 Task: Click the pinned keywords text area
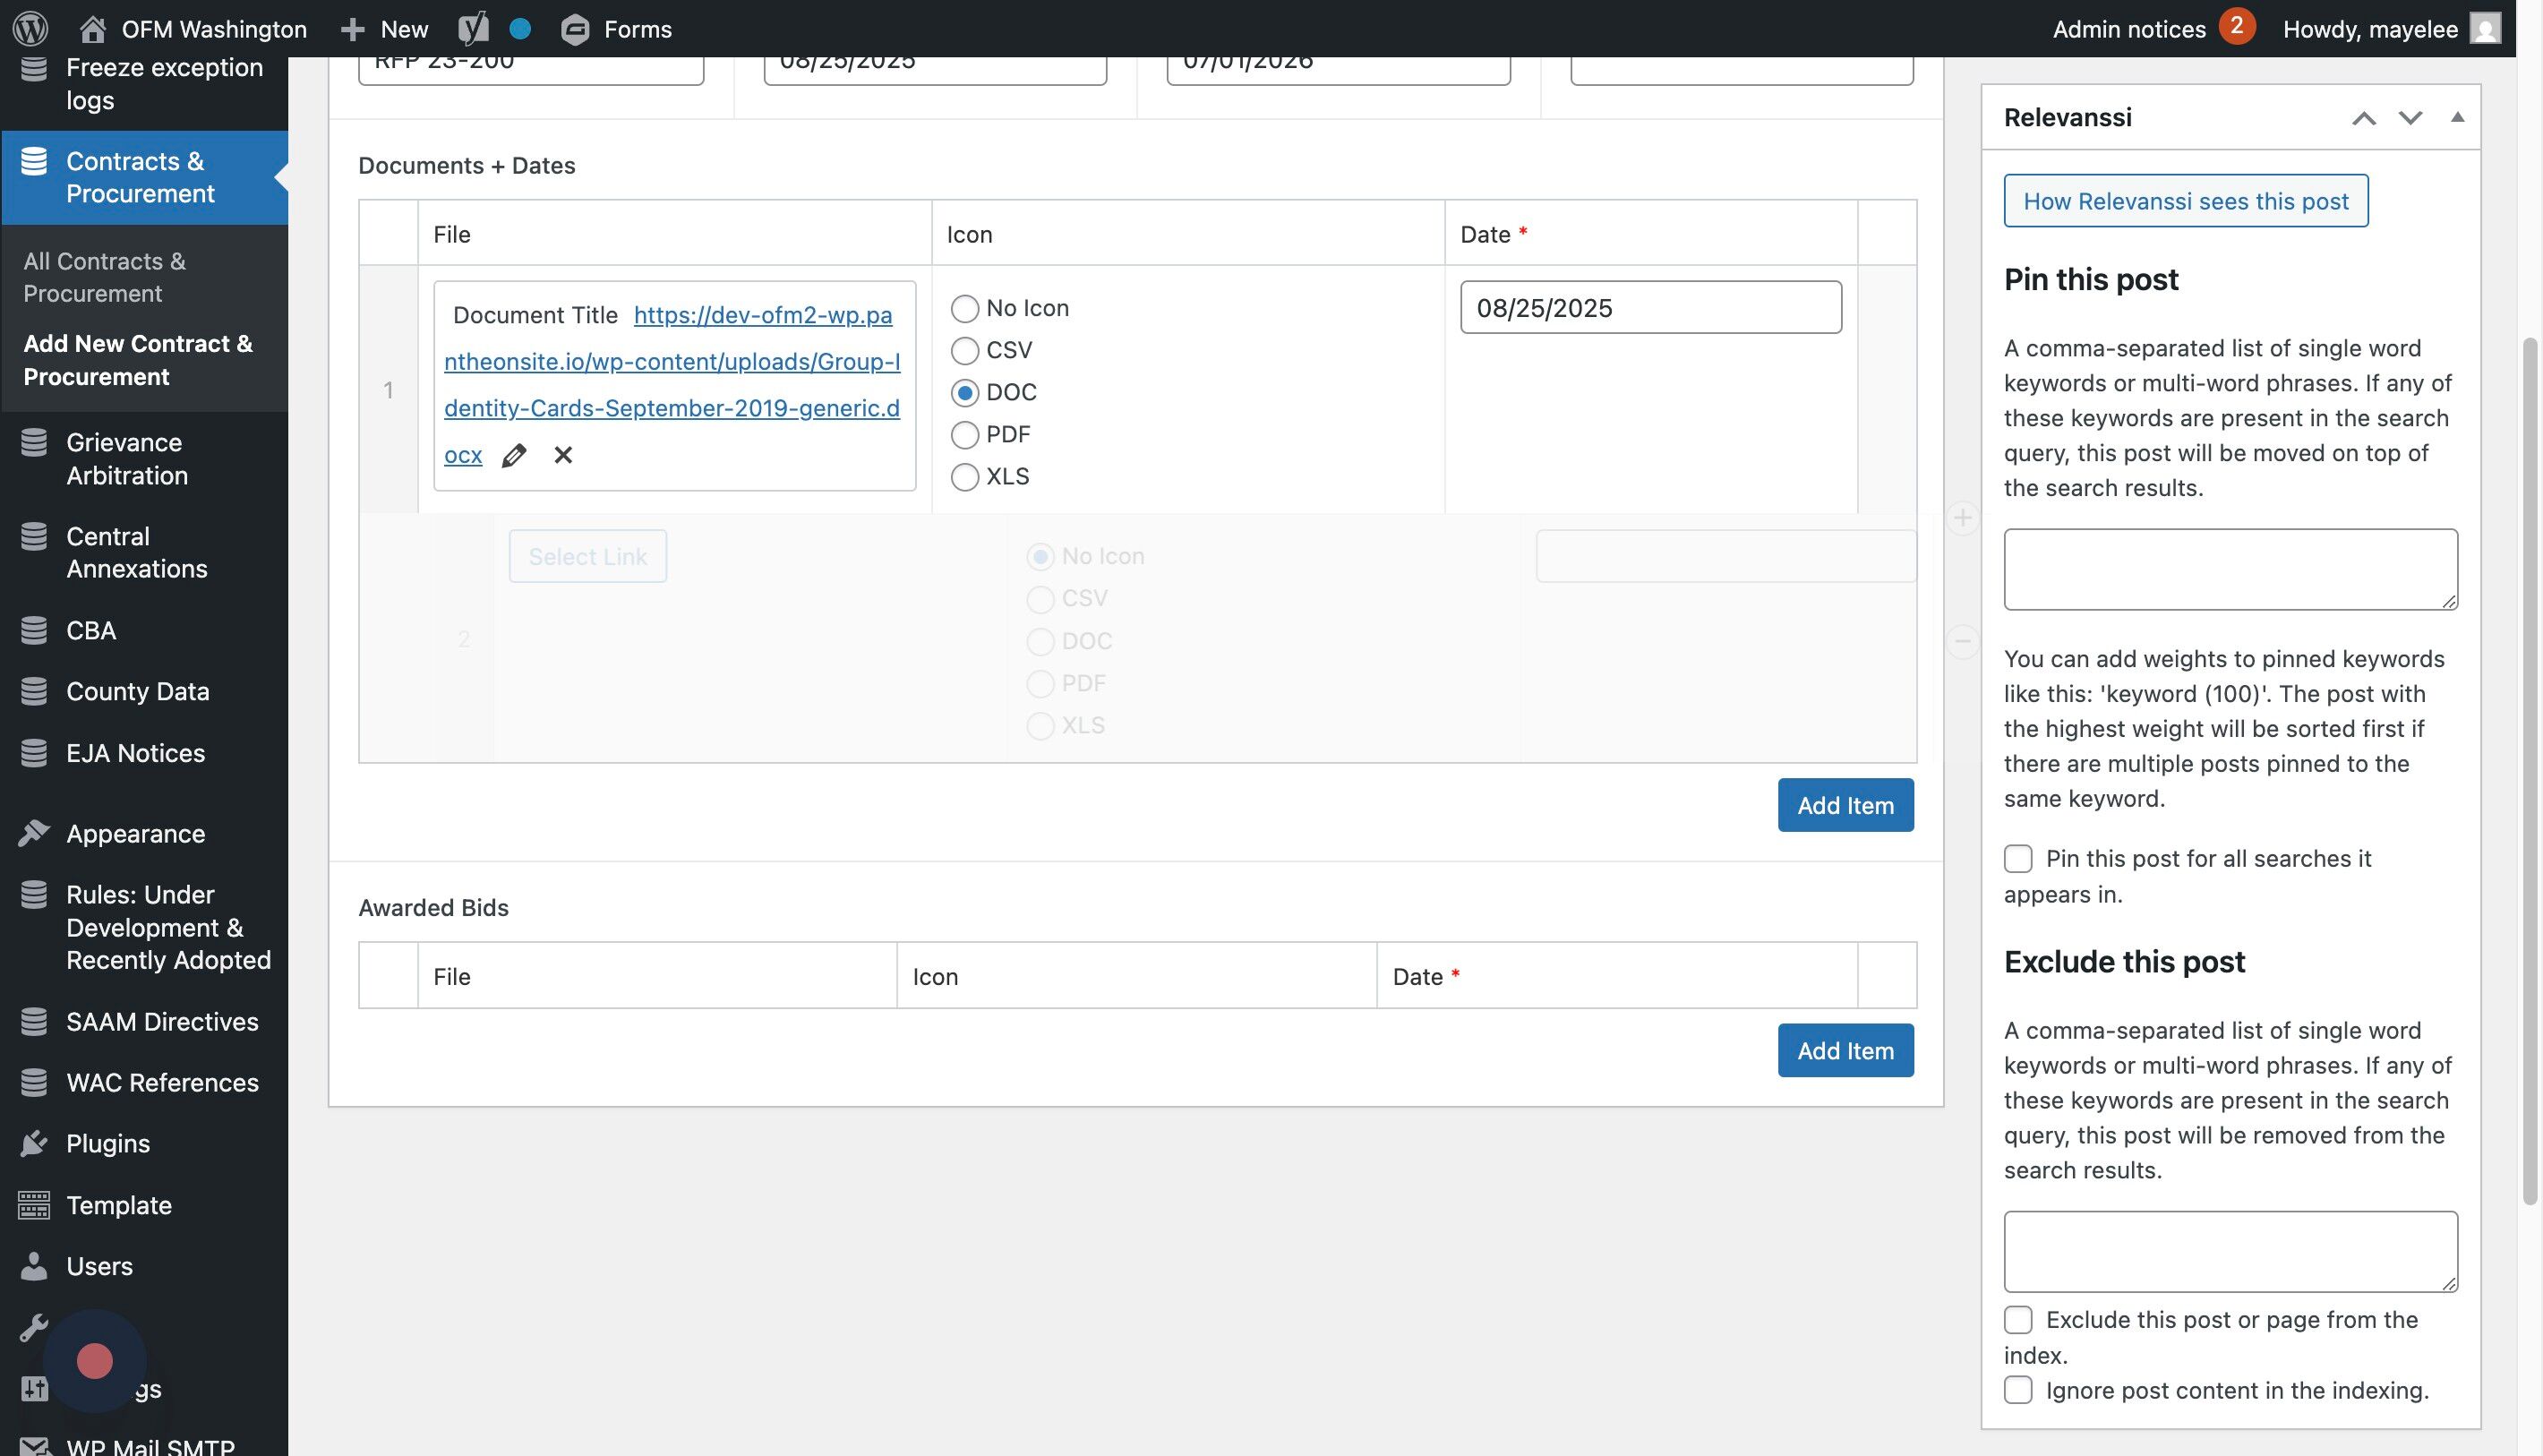point(2230,569)
